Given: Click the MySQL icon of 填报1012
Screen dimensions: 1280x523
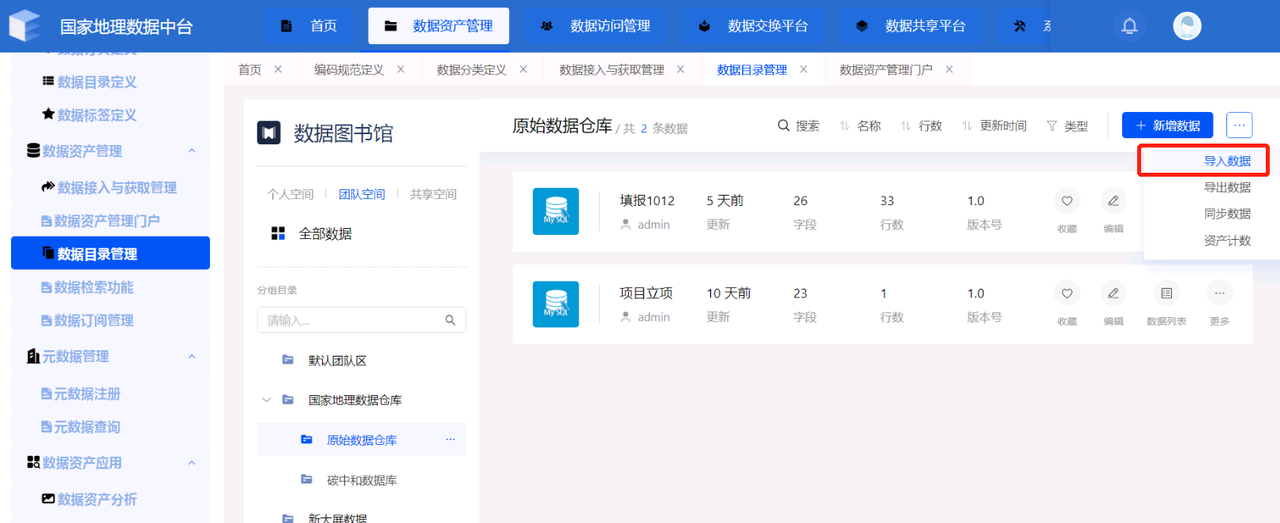Looking at the screenshot, I should [x=555, y=211].
